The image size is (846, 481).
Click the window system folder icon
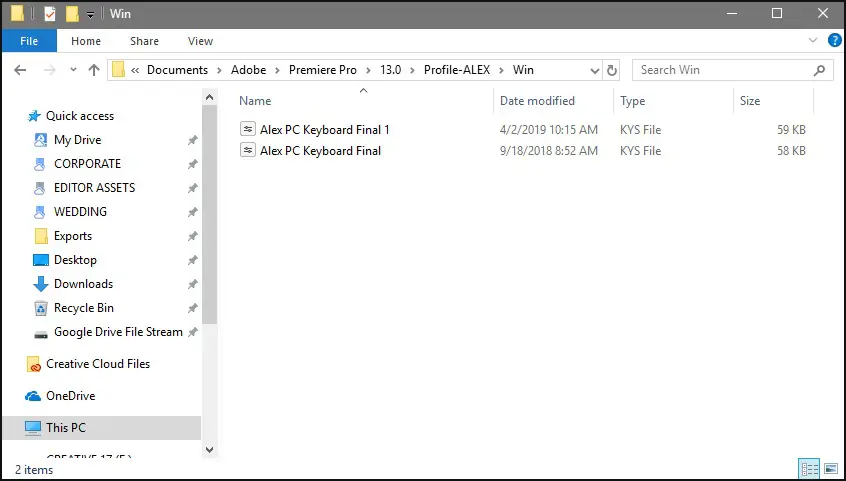click(x=17, y=13)
